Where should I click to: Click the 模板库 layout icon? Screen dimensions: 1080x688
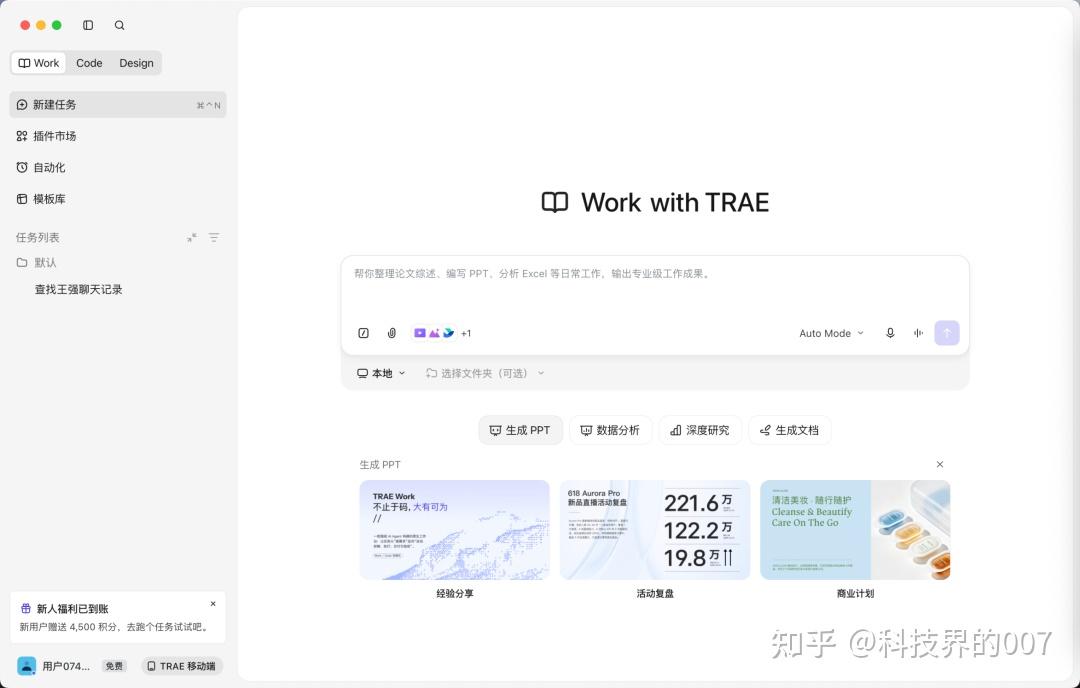22,199
